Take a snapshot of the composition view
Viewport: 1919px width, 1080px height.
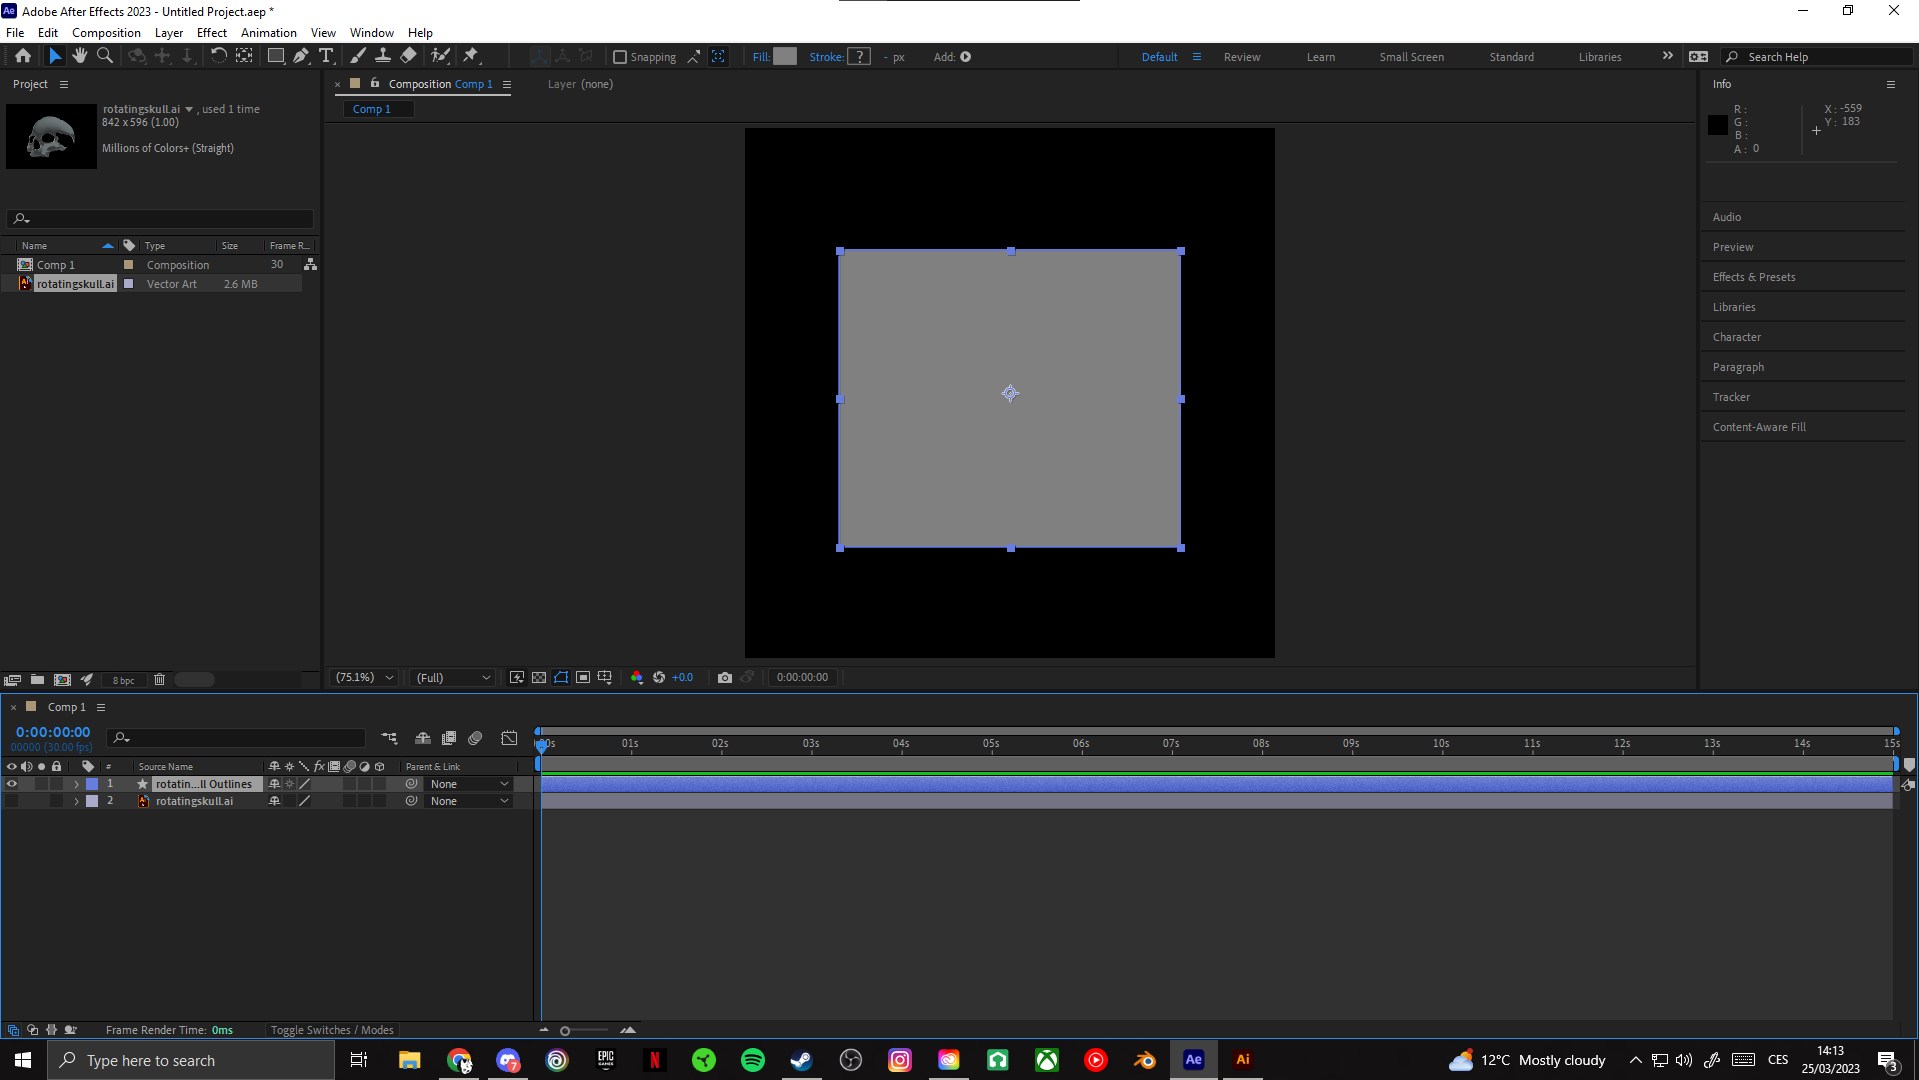pyautogui.click(x=725, y=677)
